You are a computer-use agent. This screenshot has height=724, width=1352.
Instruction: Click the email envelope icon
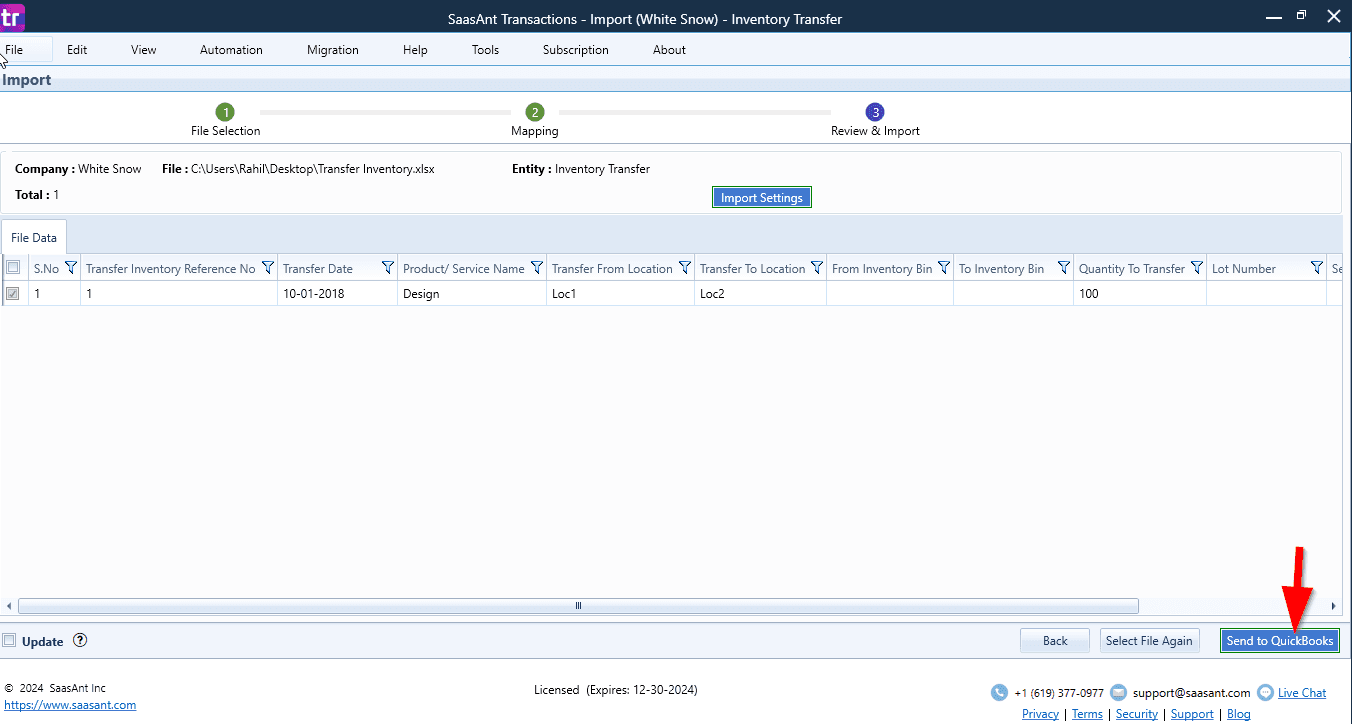[1118, 692]
